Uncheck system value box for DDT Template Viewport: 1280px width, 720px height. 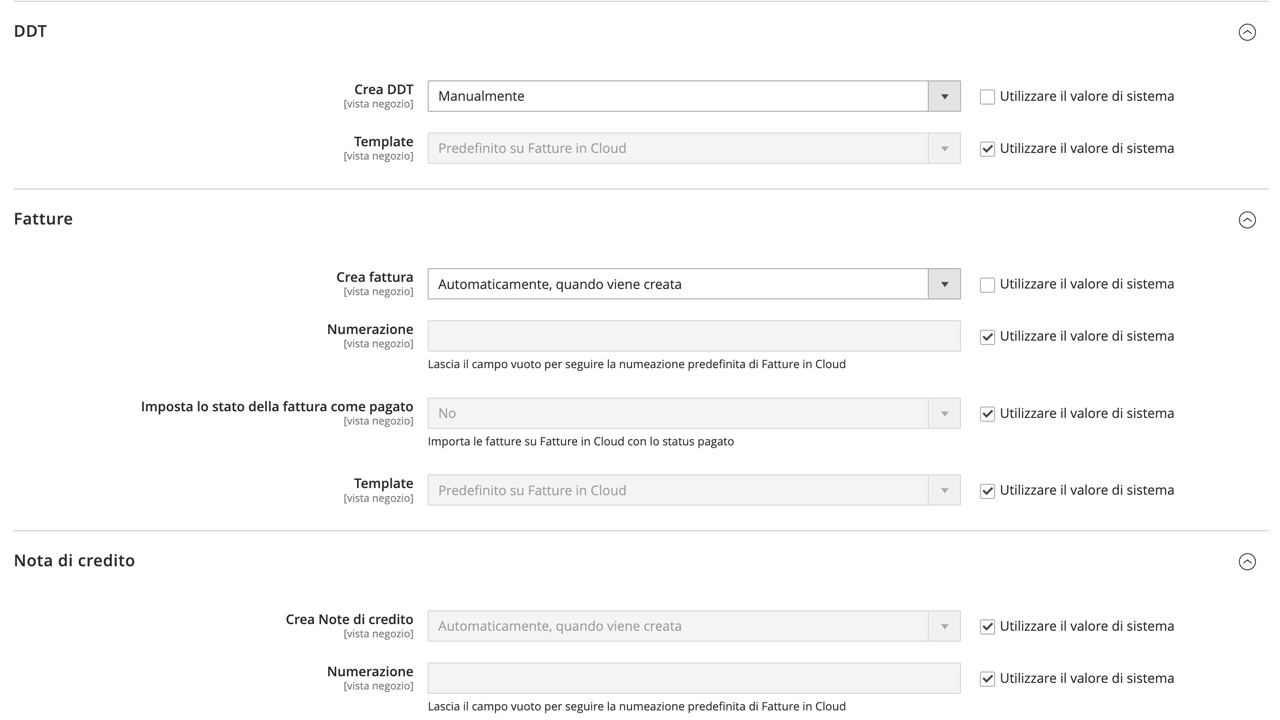click(987, 149)
